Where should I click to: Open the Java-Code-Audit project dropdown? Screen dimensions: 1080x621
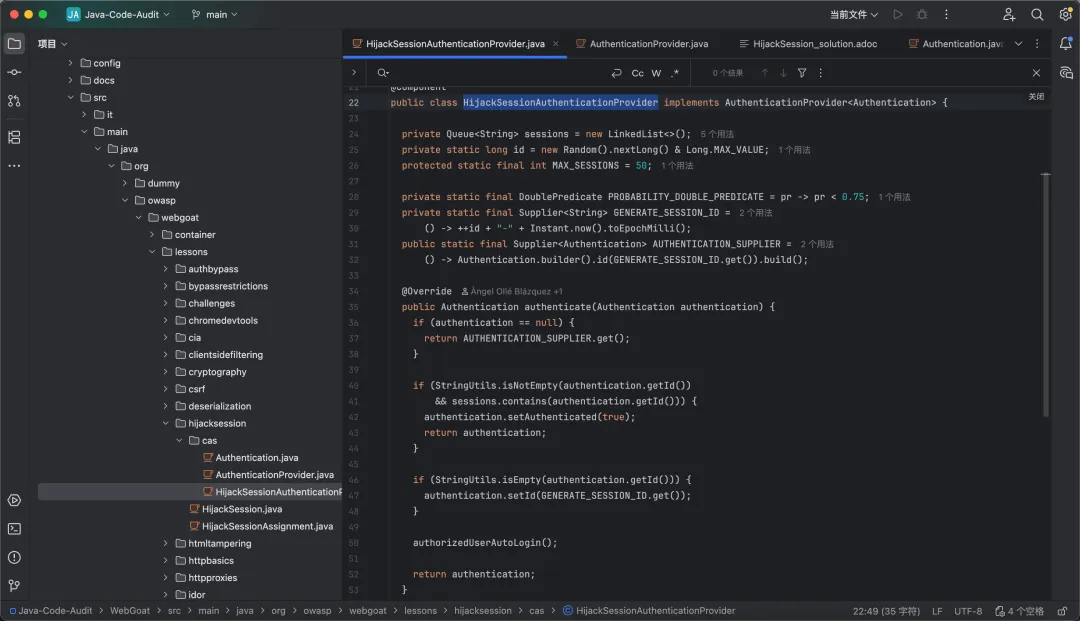[x=118, y=14]
